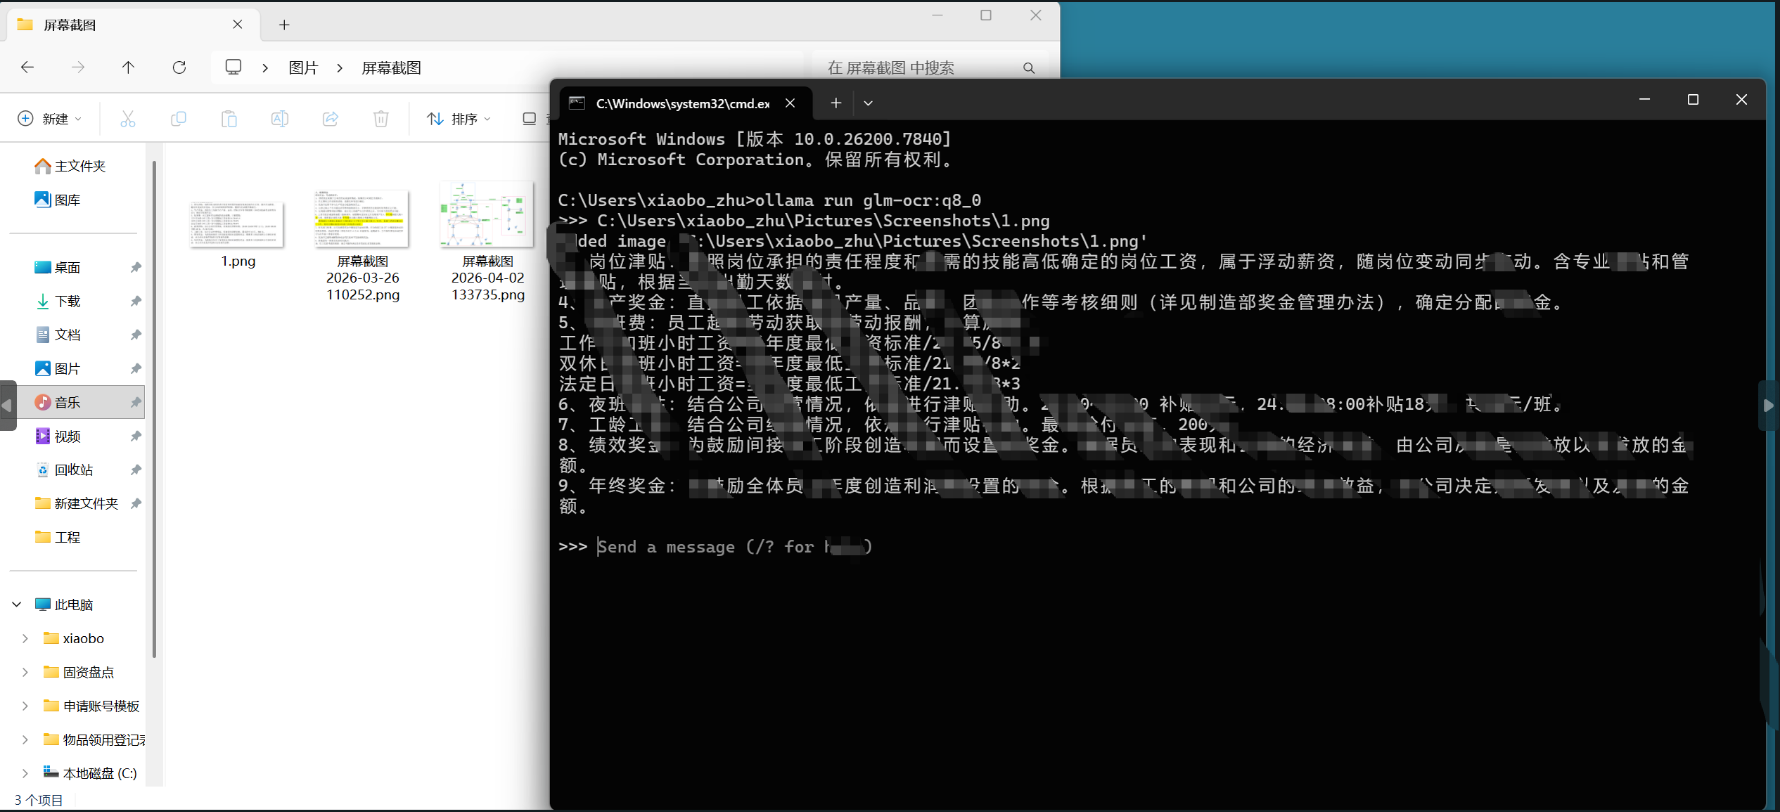Click the 图片 breadcrumb link
The height and width of the screenshot is (812, 1780).
303,67
